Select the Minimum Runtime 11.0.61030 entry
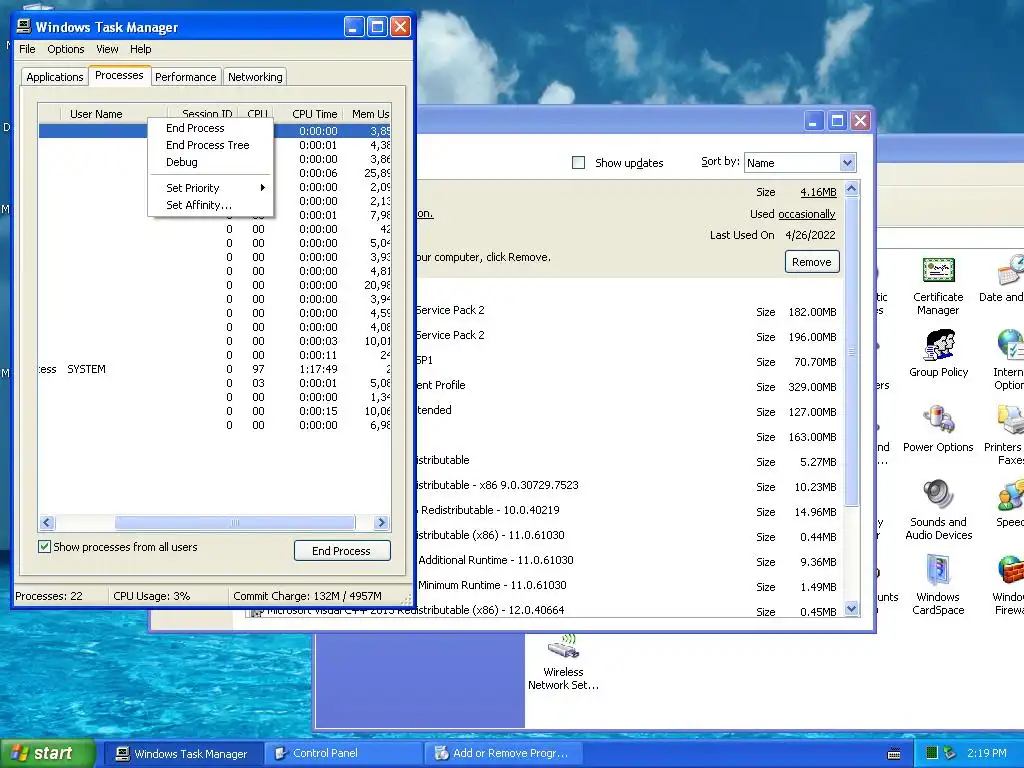The image size is (1024, 768). (630, 586)
